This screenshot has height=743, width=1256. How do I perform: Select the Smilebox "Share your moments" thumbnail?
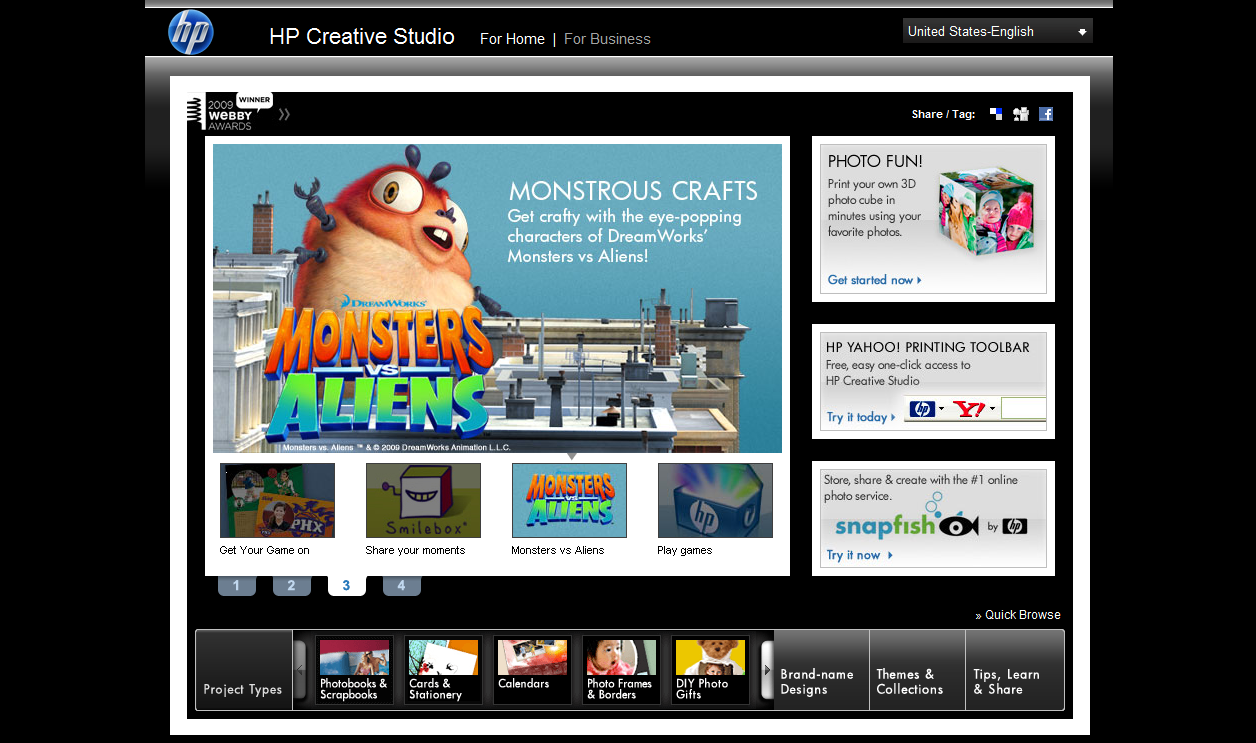tap(423, 501)
